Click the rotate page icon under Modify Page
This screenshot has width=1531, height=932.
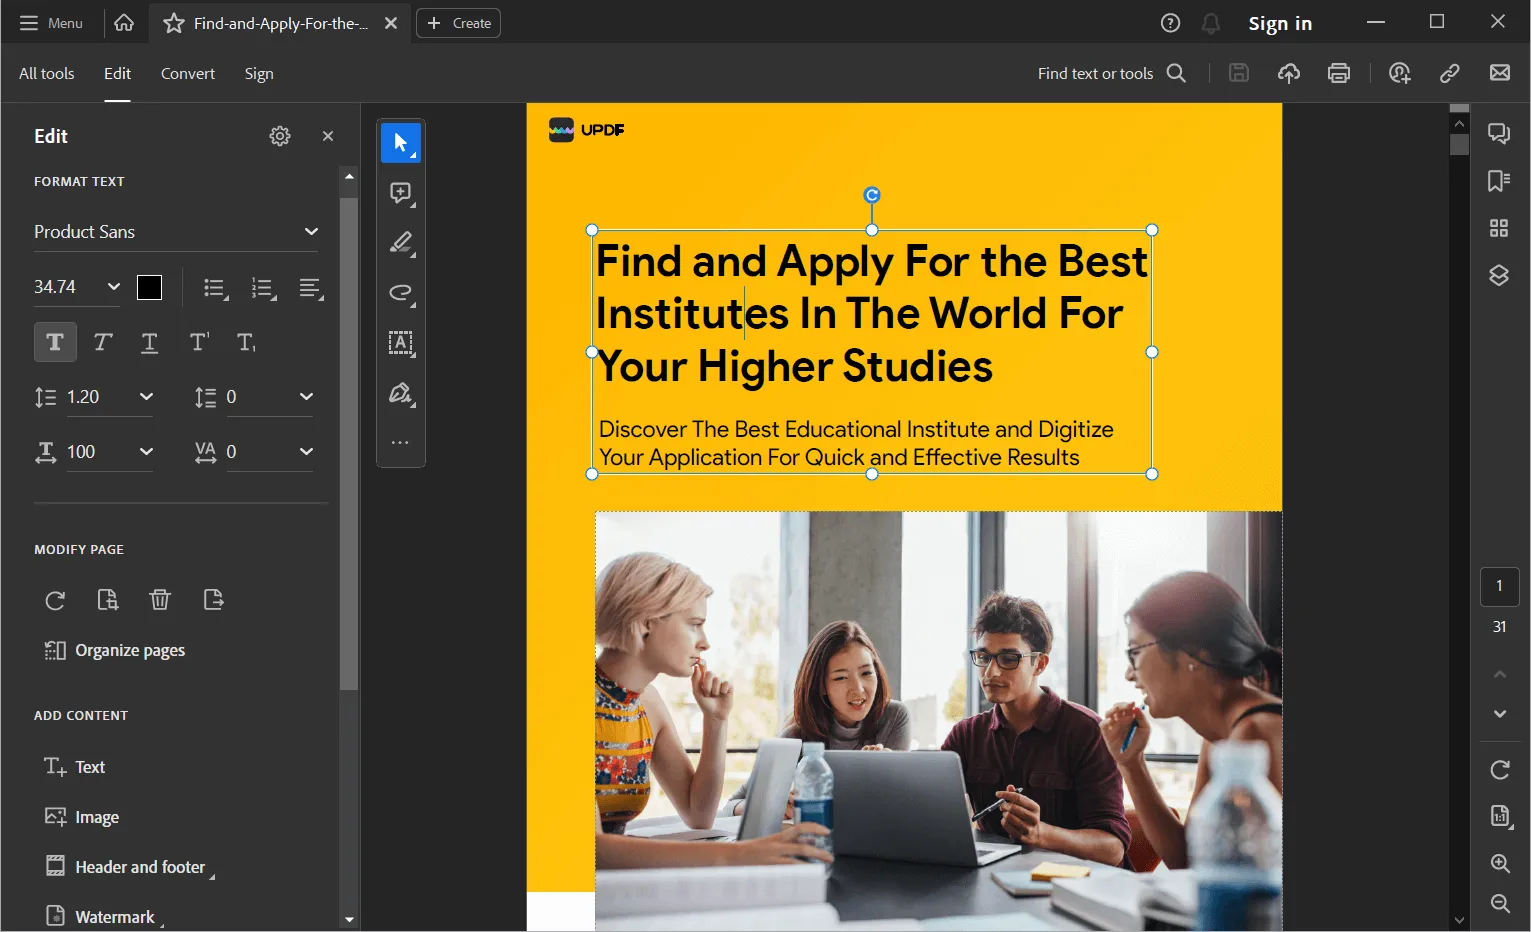55,600
